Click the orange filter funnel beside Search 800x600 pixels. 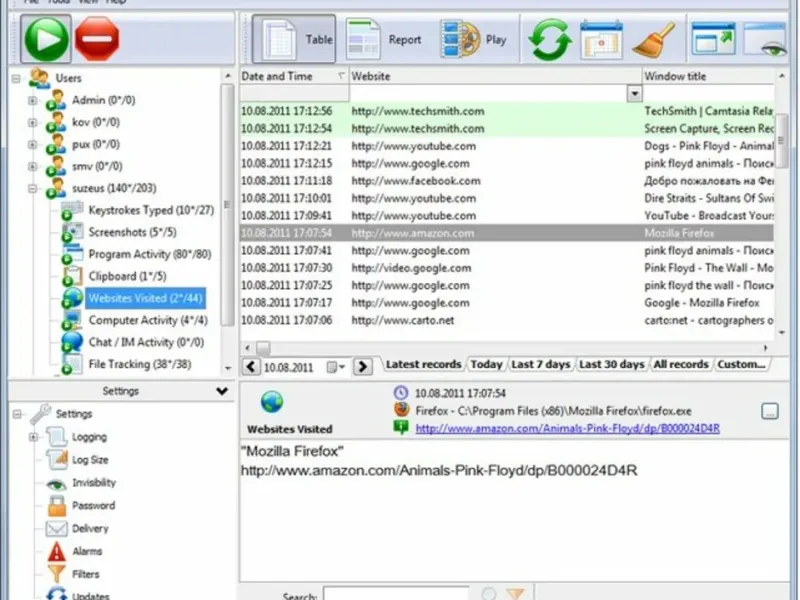516,594
